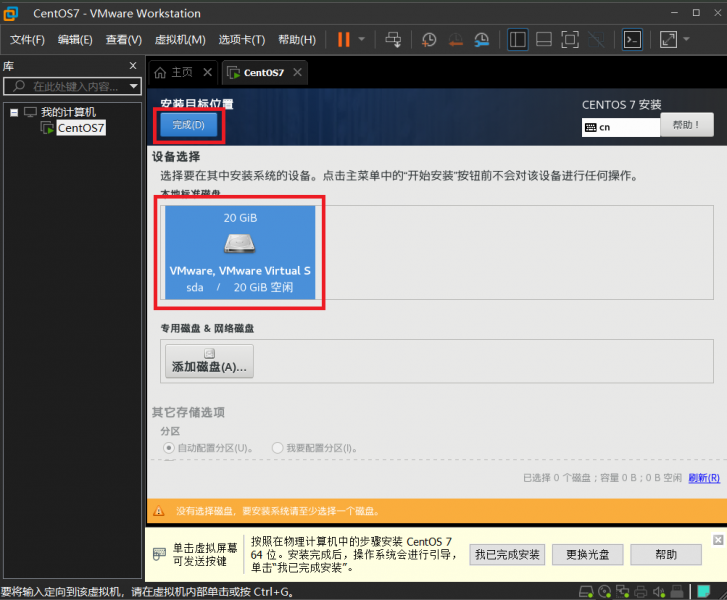727x600 pixels.
Task: Click the send Ctrl+Alt+Del icon
Action: tap(393, 40)
